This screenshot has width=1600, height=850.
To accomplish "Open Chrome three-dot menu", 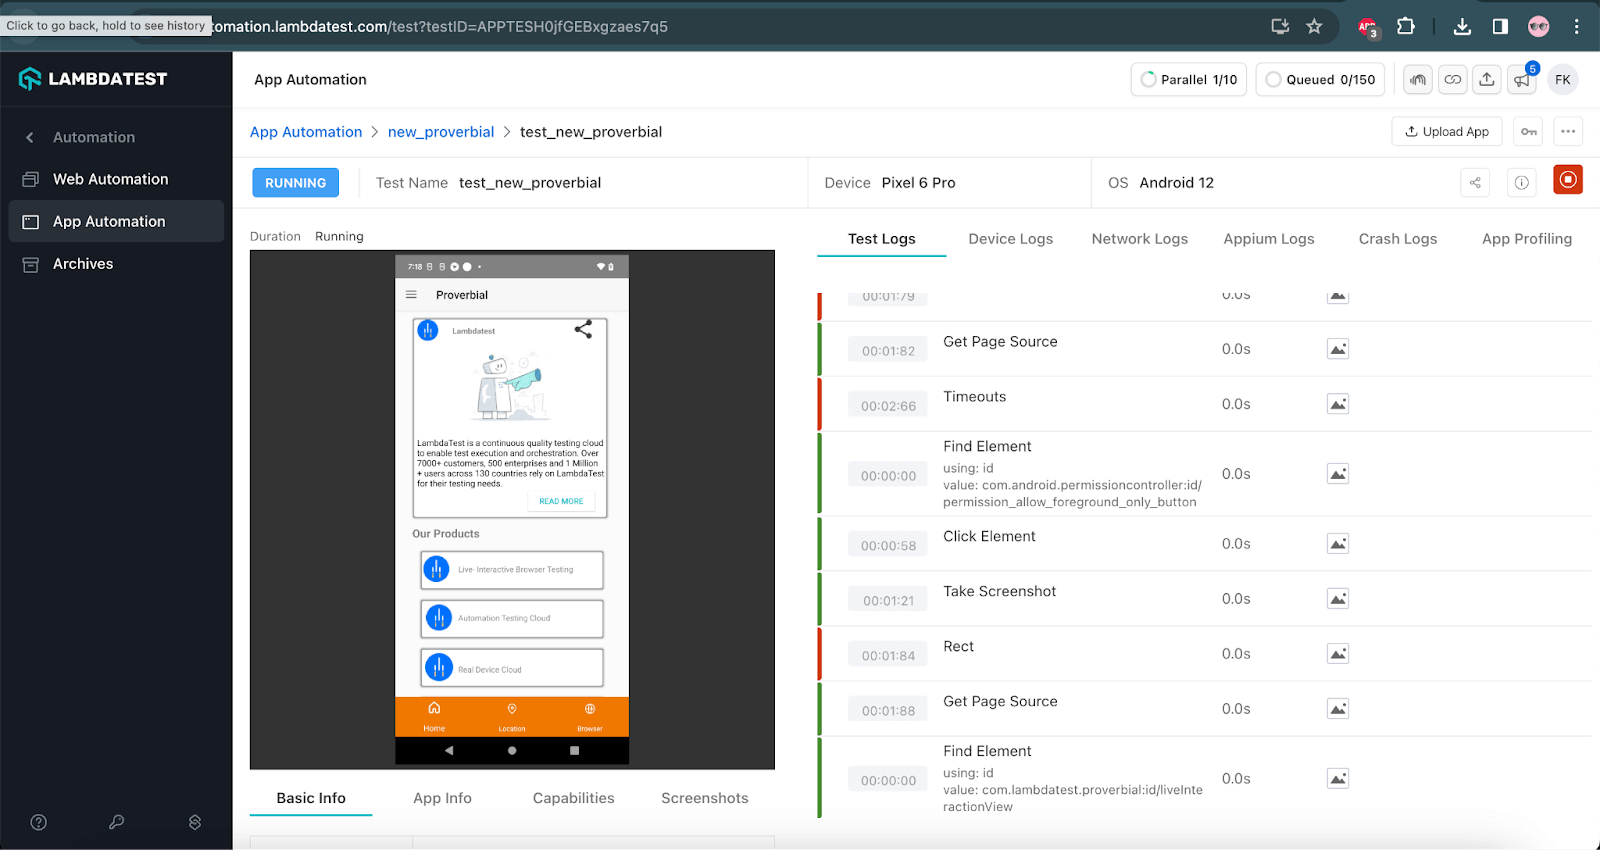I will point(1576,27).
